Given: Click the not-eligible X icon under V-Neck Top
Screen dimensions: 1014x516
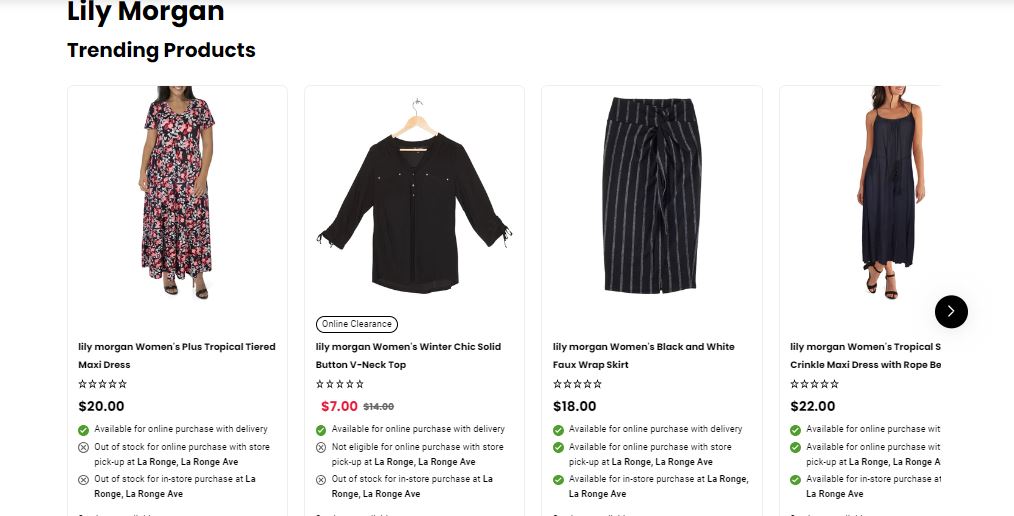Looking at the screenshot, I should pyautogui.click(x=321, y=448).
